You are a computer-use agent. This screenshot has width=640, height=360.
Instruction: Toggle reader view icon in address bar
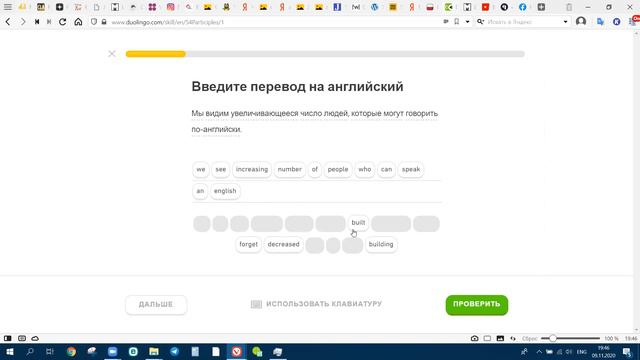tap(446, 22)
